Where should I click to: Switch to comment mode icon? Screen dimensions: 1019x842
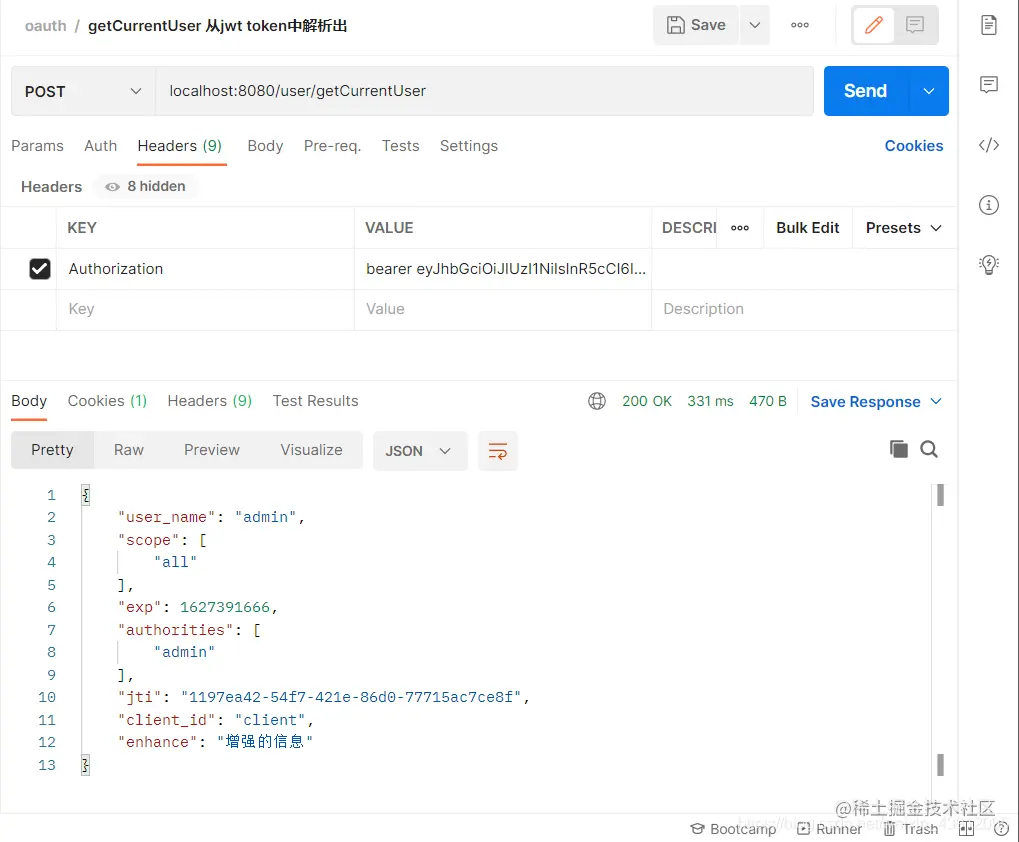(x=915, y=25)
